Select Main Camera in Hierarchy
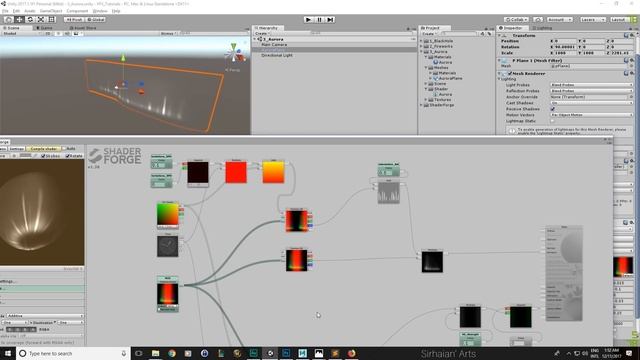This screenshot has width=640, height=360. (274, 44)
